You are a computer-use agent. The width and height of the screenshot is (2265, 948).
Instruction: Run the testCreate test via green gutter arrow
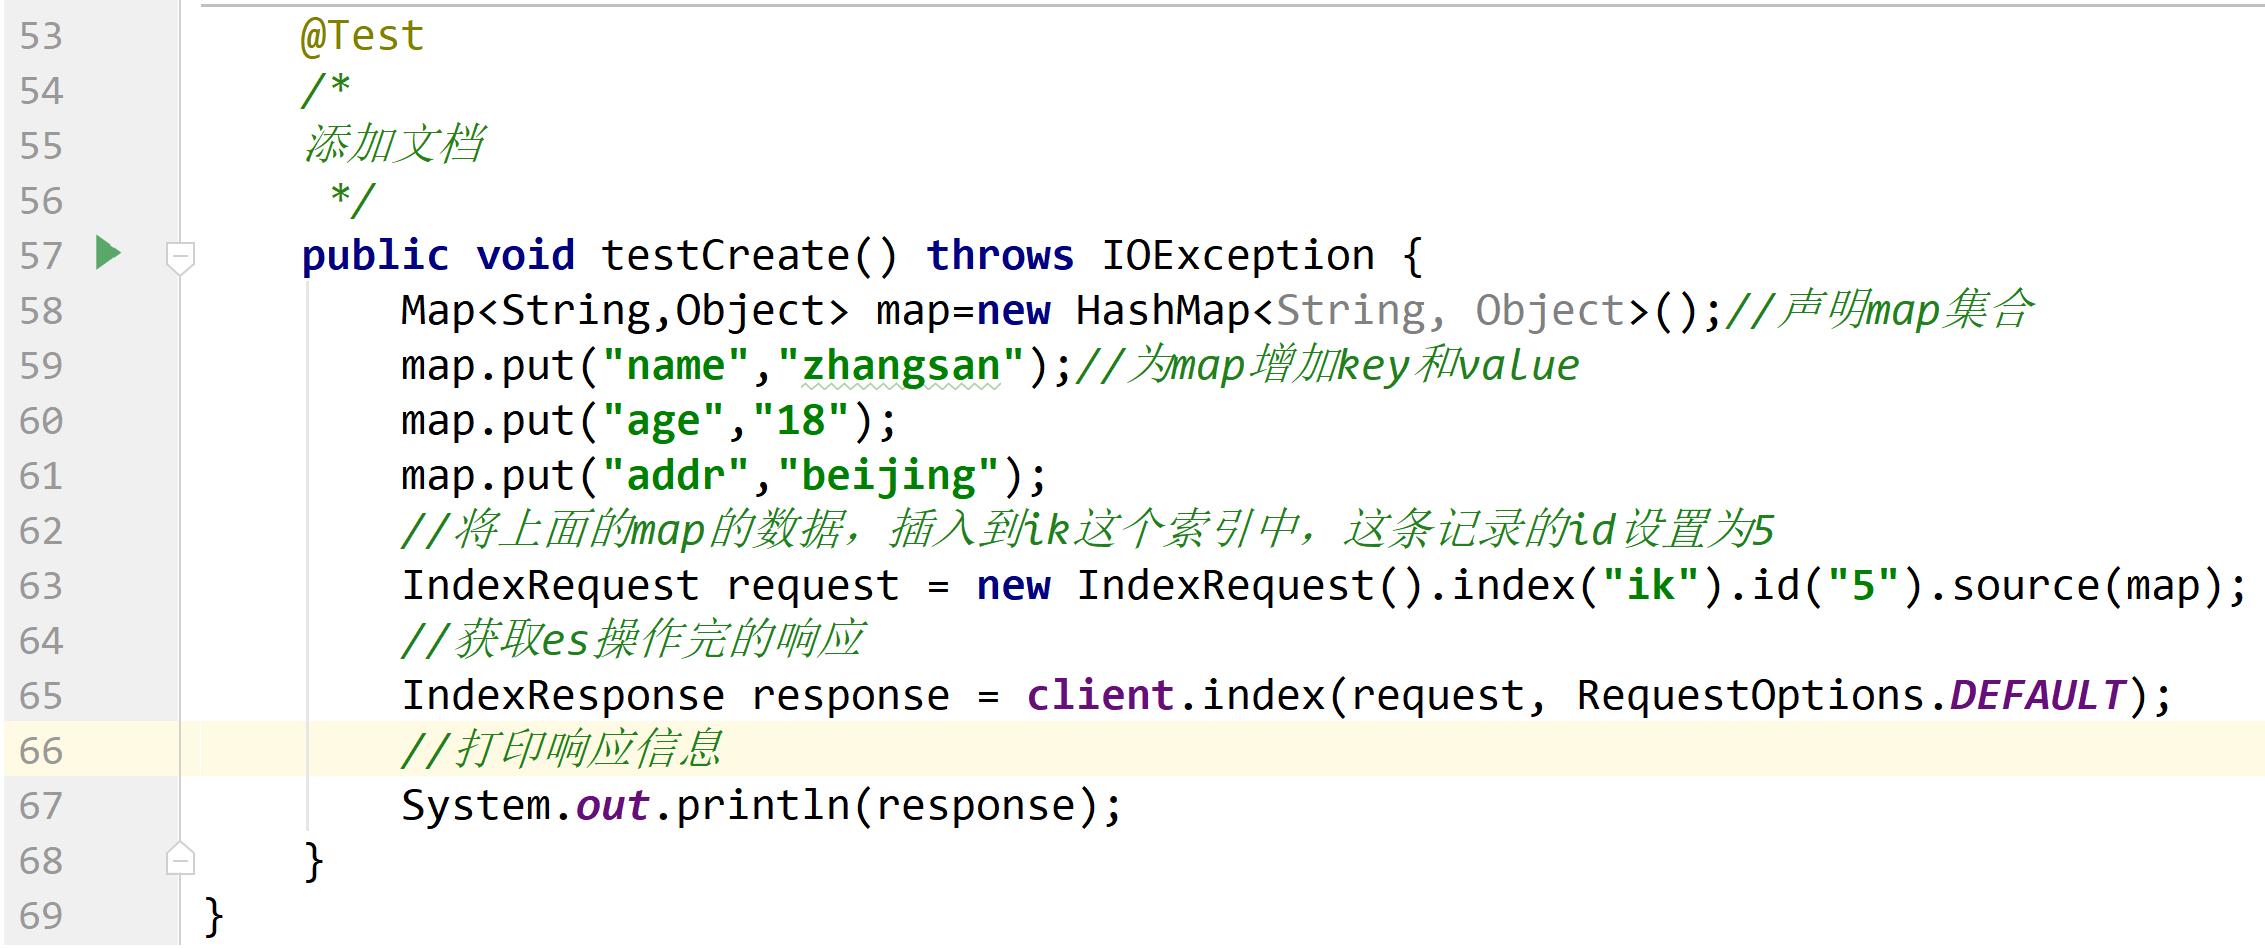coord(108,252)
